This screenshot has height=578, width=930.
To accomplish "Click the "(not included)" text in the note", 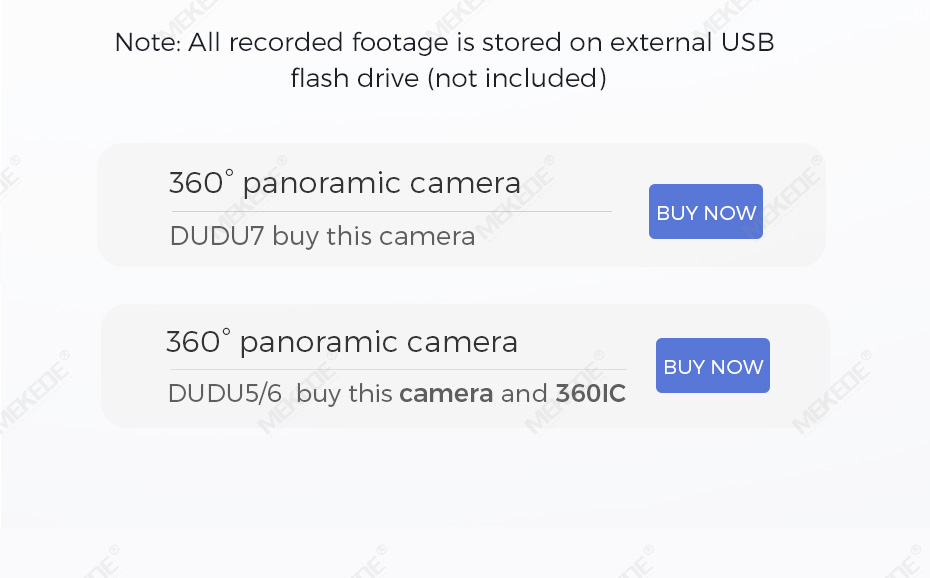I will (x=517, y=79).
